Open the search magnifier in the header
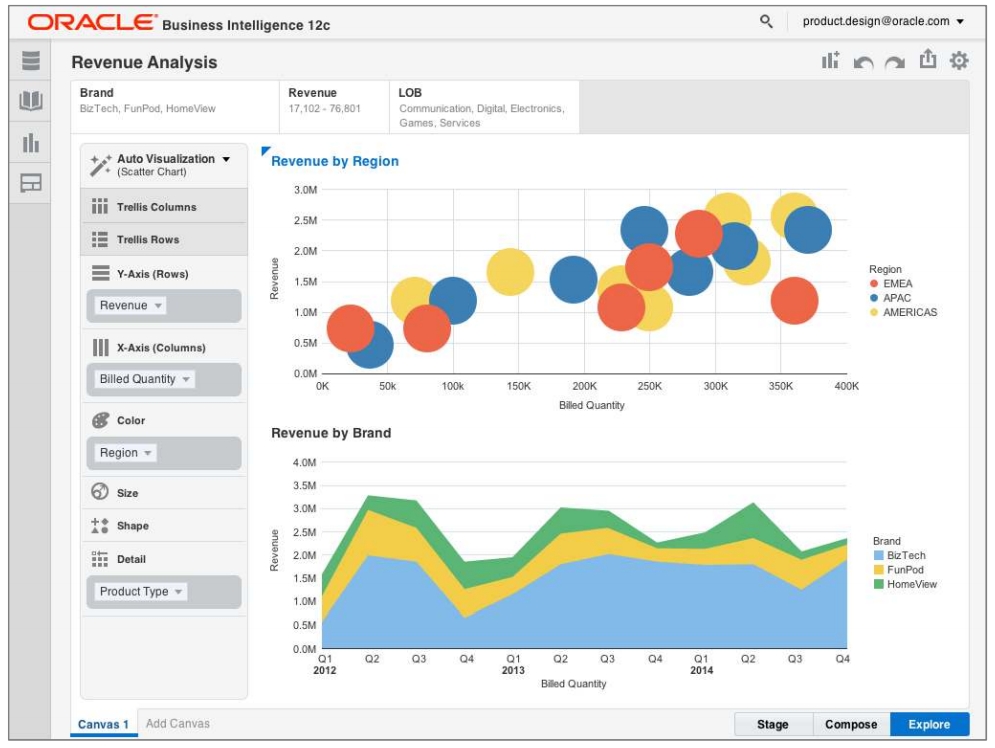 coord(766,22)
